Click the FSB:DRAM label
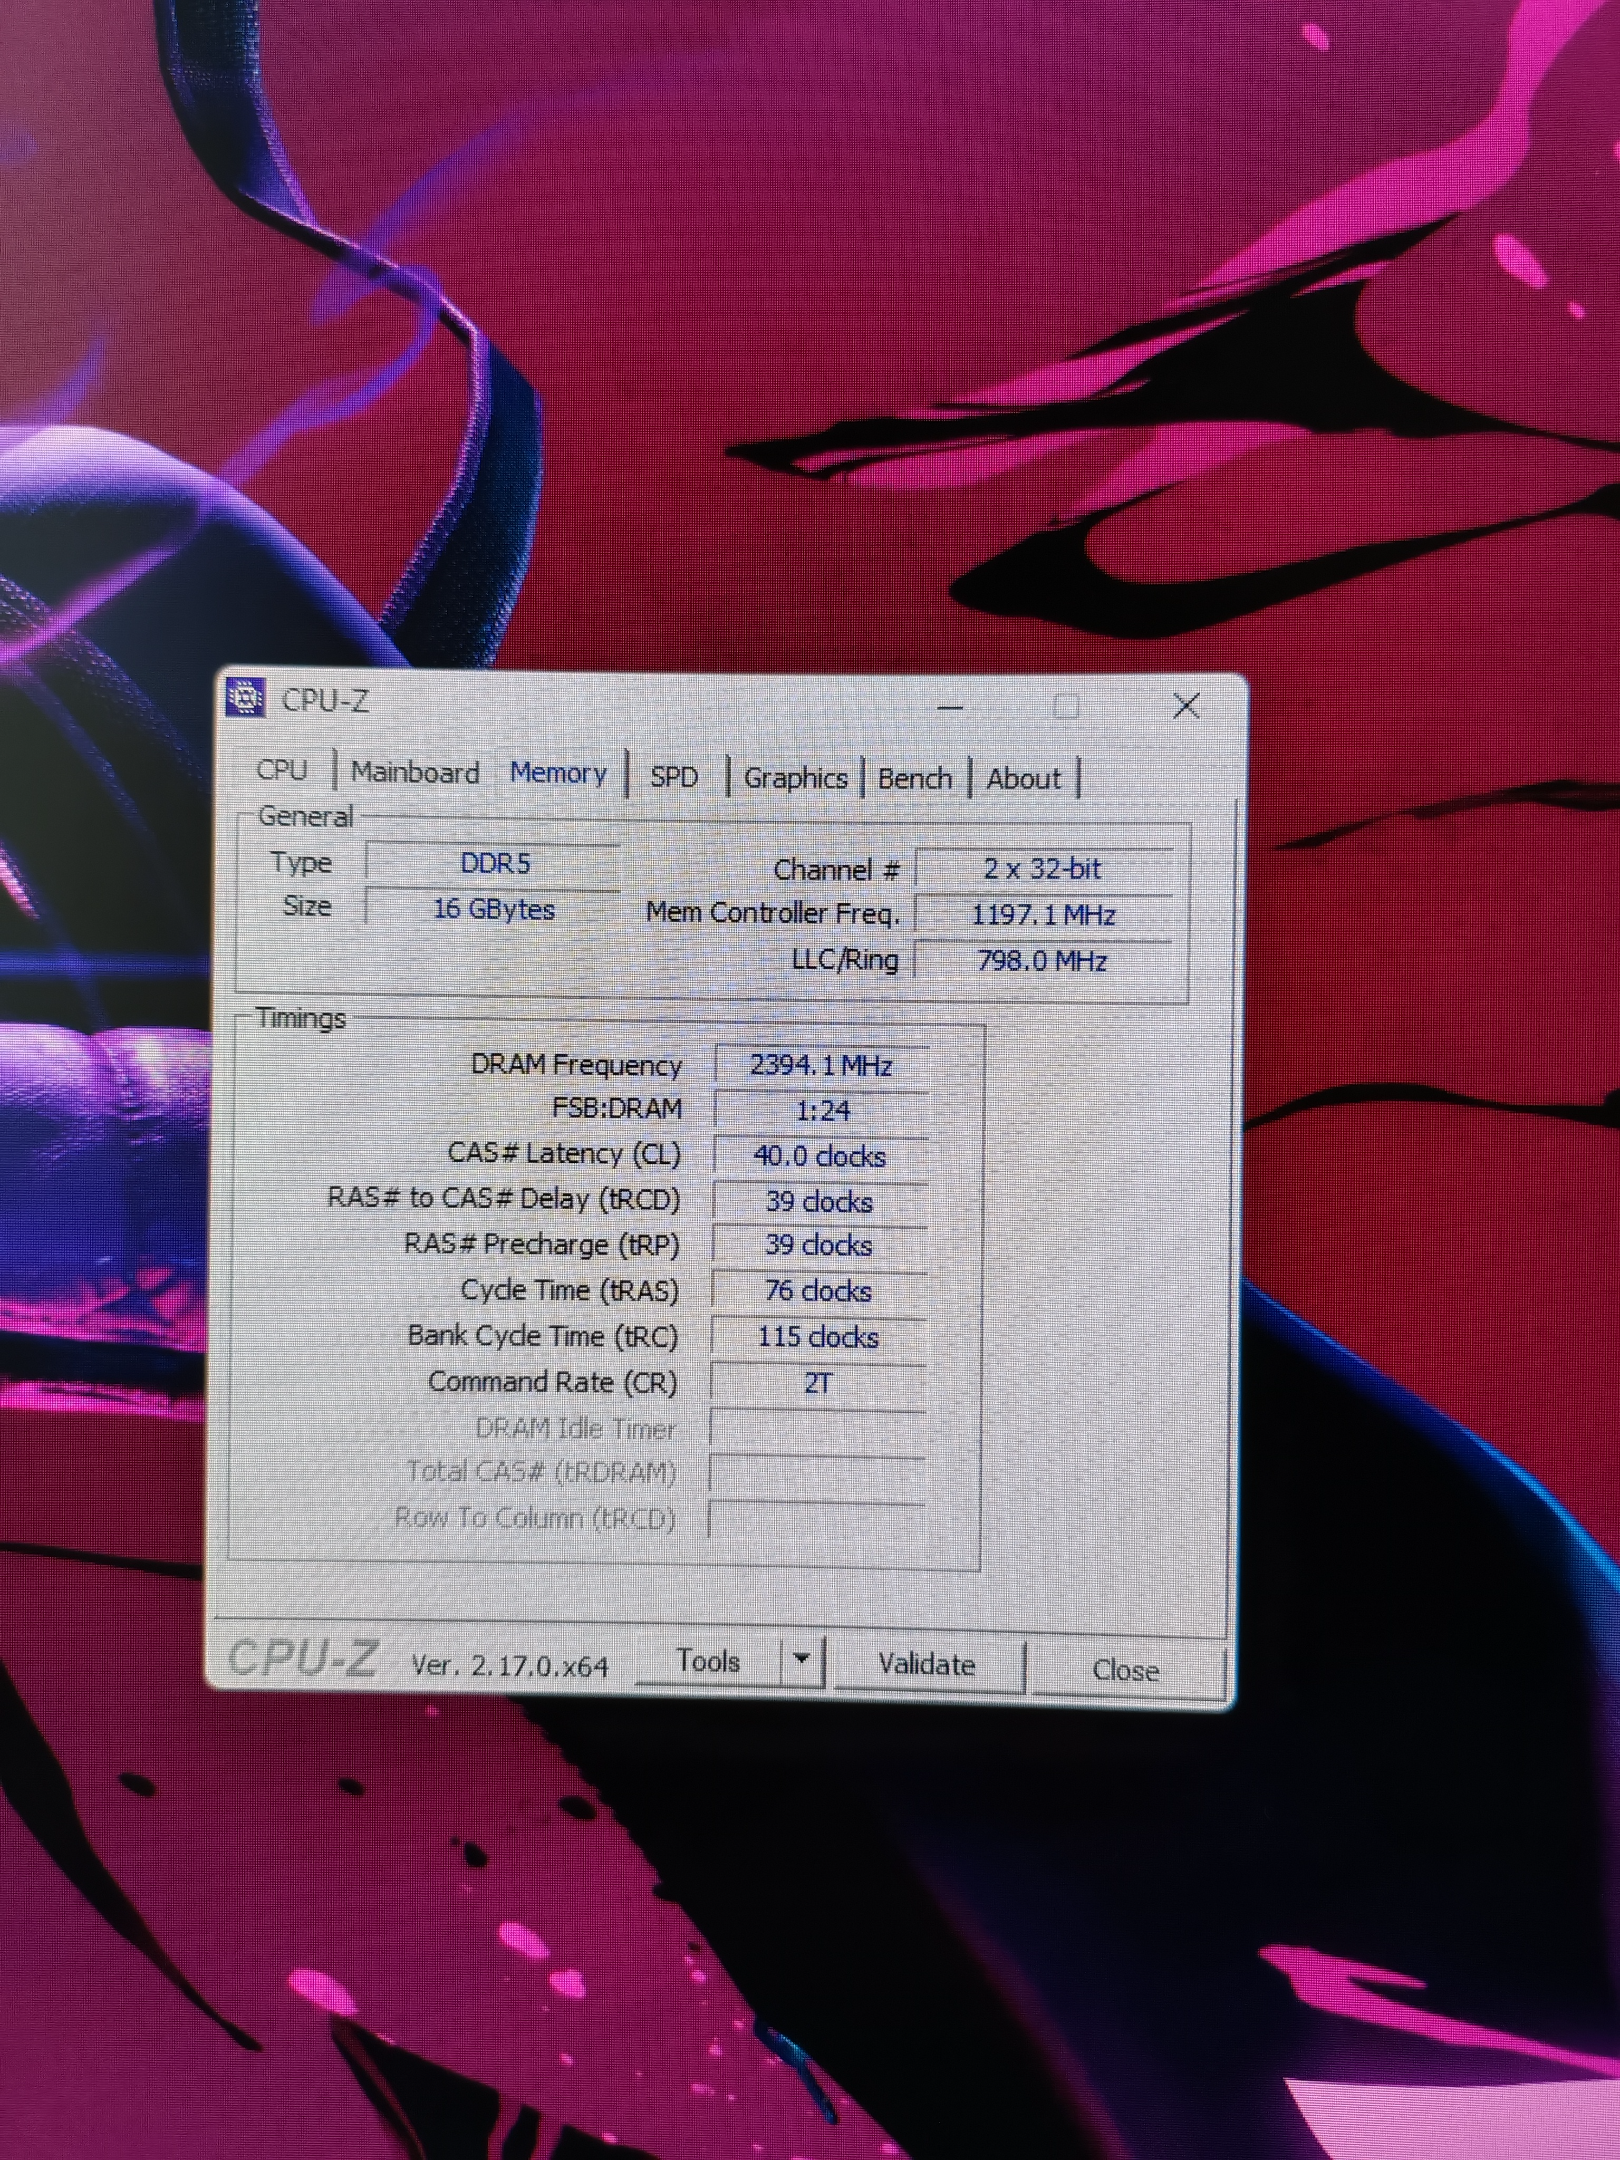This screenshot has height=2160, width=1620. [x=617, y=1109]
